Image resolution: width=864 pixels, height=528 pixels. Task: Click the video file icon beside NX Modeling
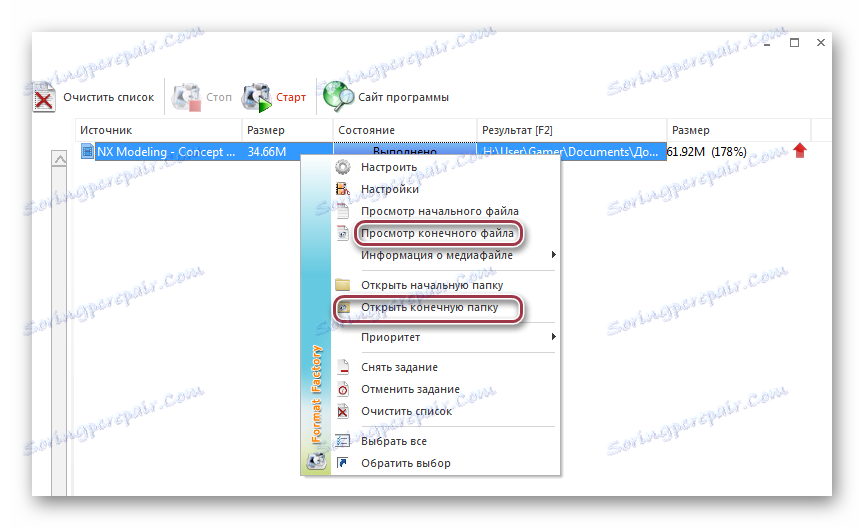coord(87,151)
